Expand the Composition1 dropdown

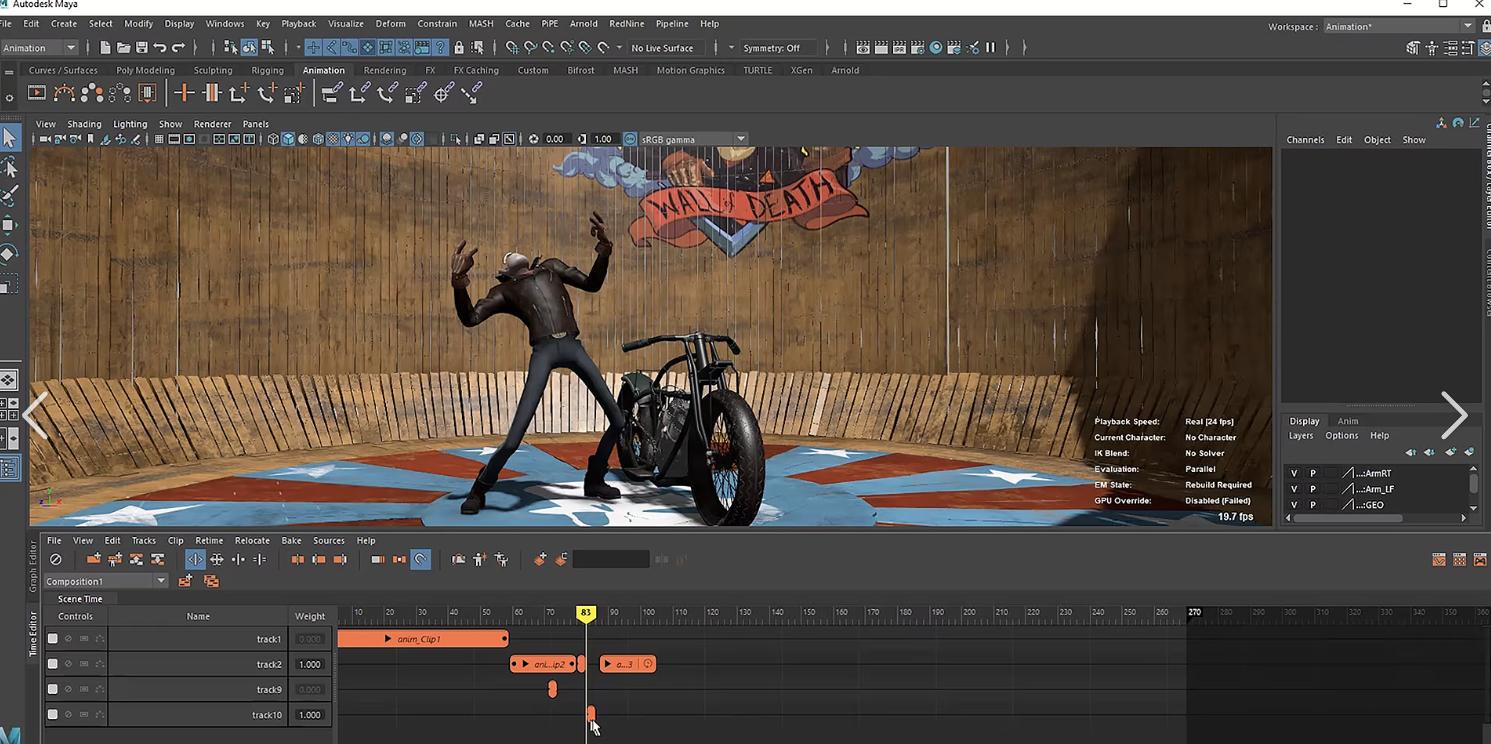160,581
